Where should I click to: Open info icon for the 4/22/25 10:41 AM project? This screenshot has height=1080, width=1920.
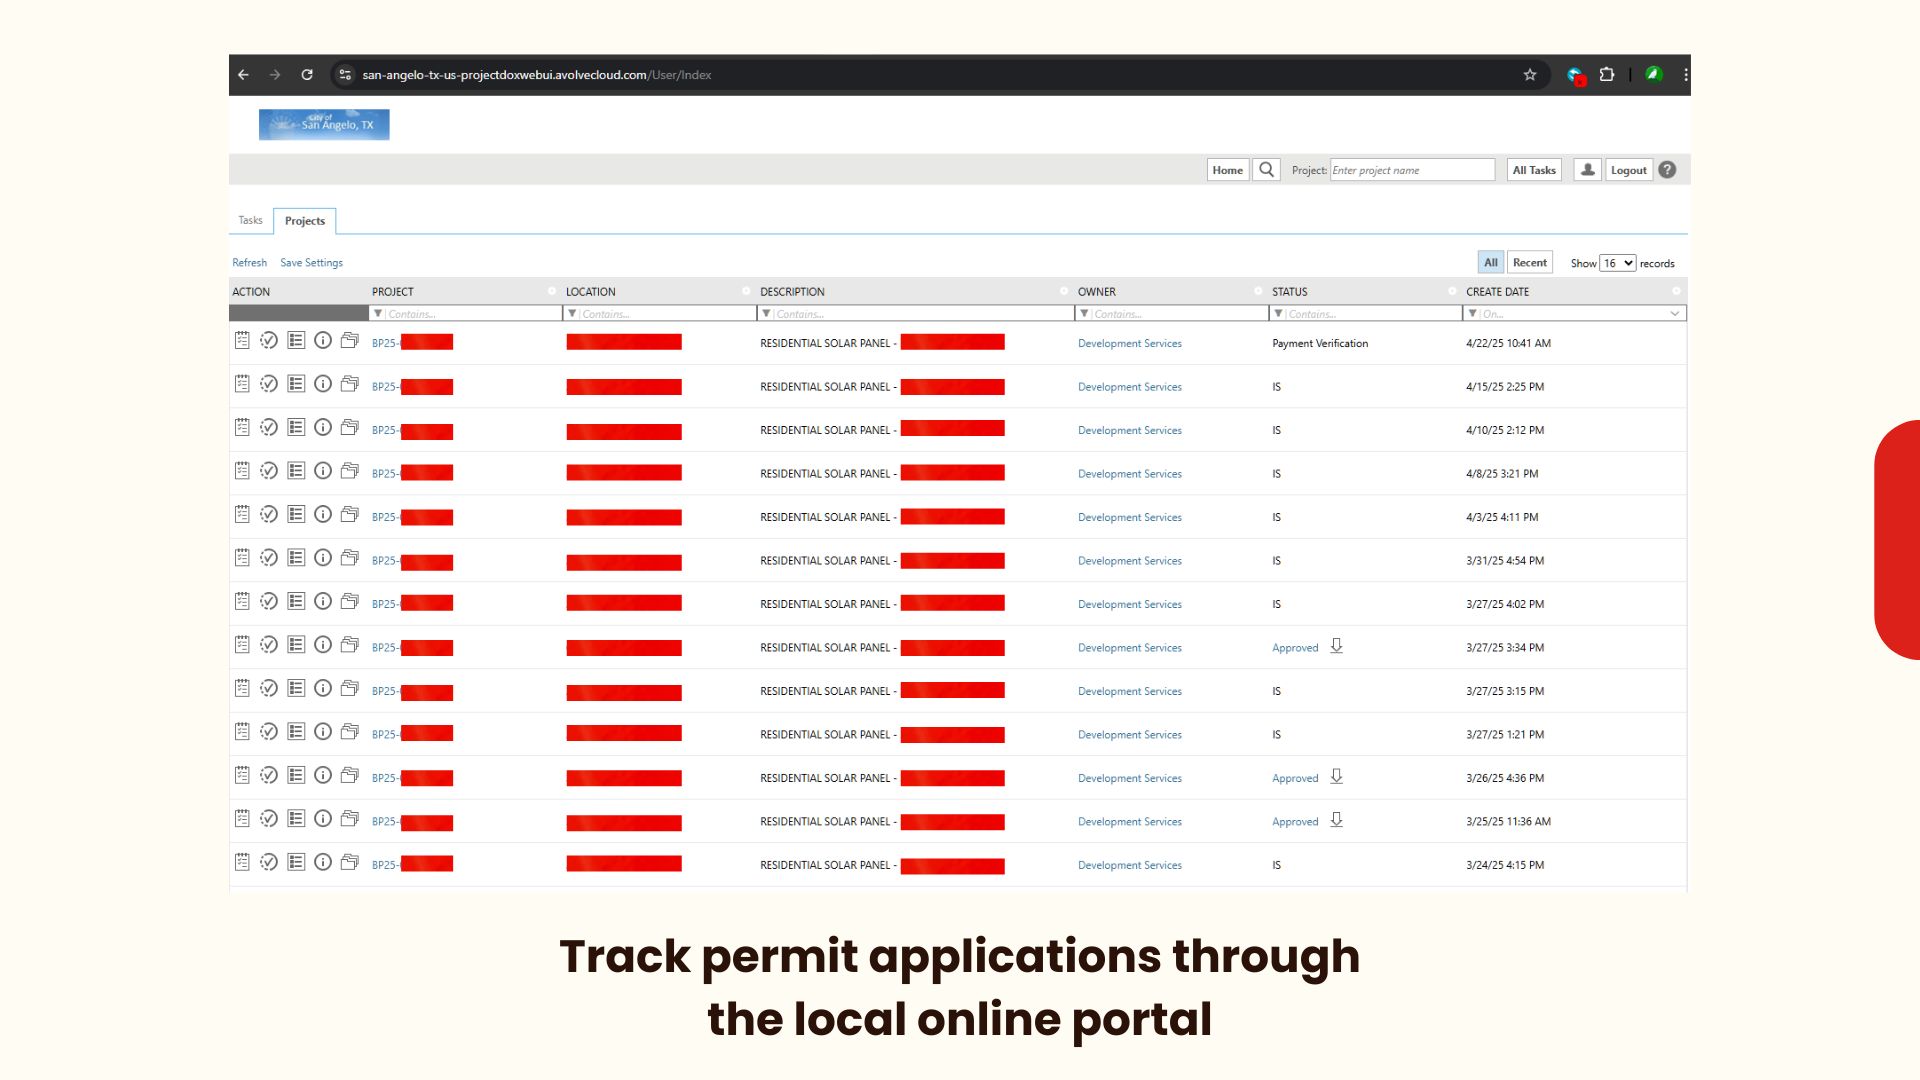pyautogui.click(x=322, y=341)
